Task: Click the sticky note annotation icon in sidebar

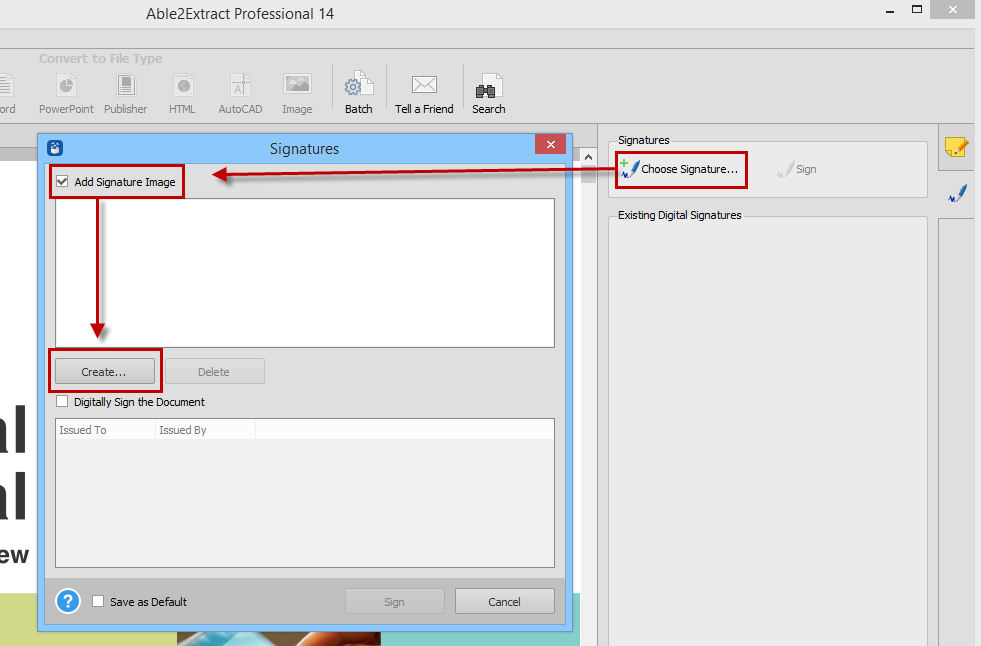Action: coord(956,147)
